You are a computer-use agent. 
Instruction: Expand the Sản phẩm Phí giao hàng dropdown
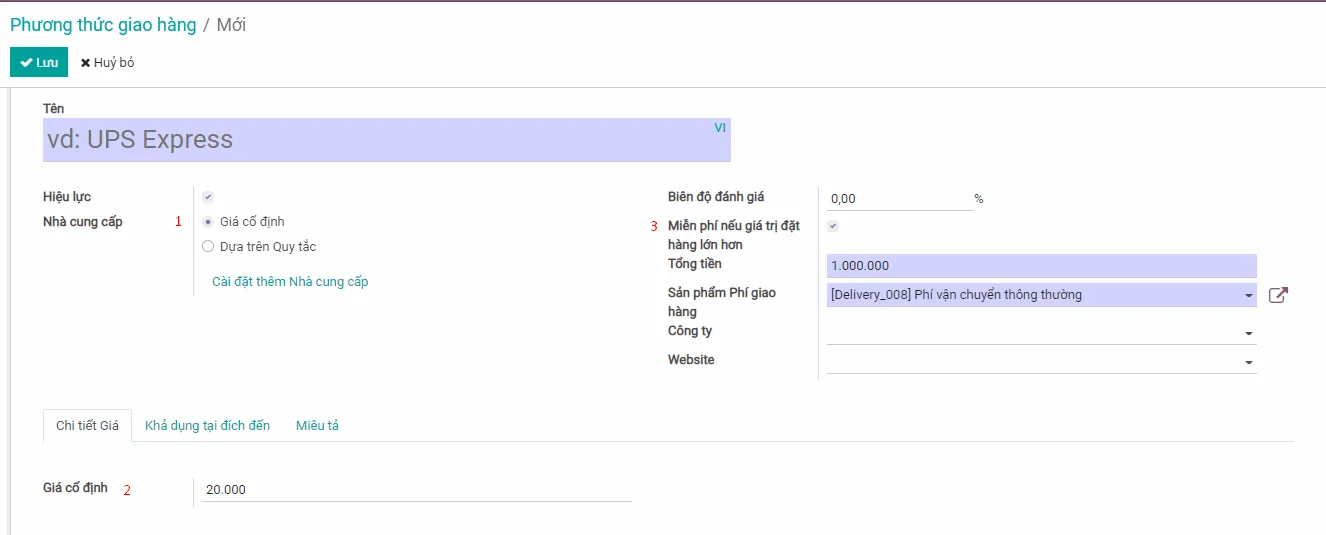pyautogui.click(x=1249, y=295)
